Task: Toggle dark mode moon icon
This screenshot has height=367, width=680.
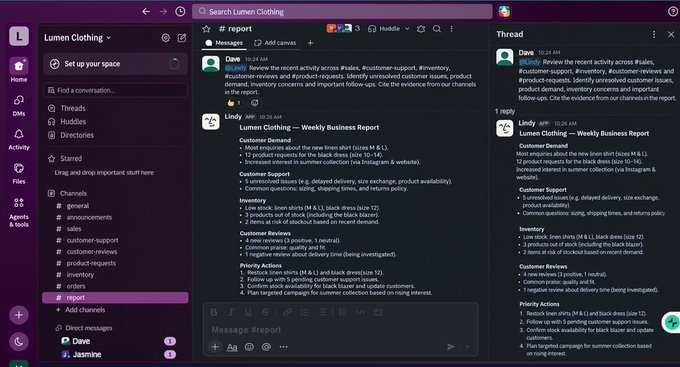Action: pyautogui.click(x=19, y=341)
